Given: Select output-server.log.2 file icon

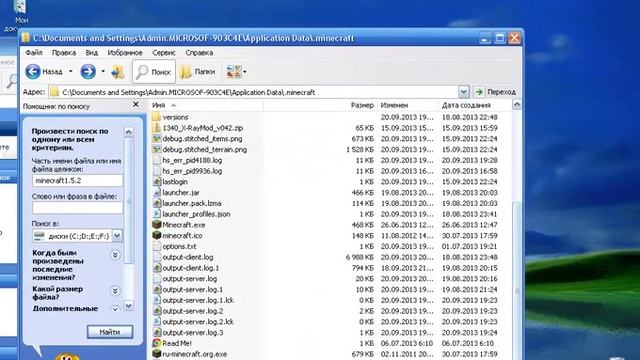Looking at the screenshot, I should [156, 311].
